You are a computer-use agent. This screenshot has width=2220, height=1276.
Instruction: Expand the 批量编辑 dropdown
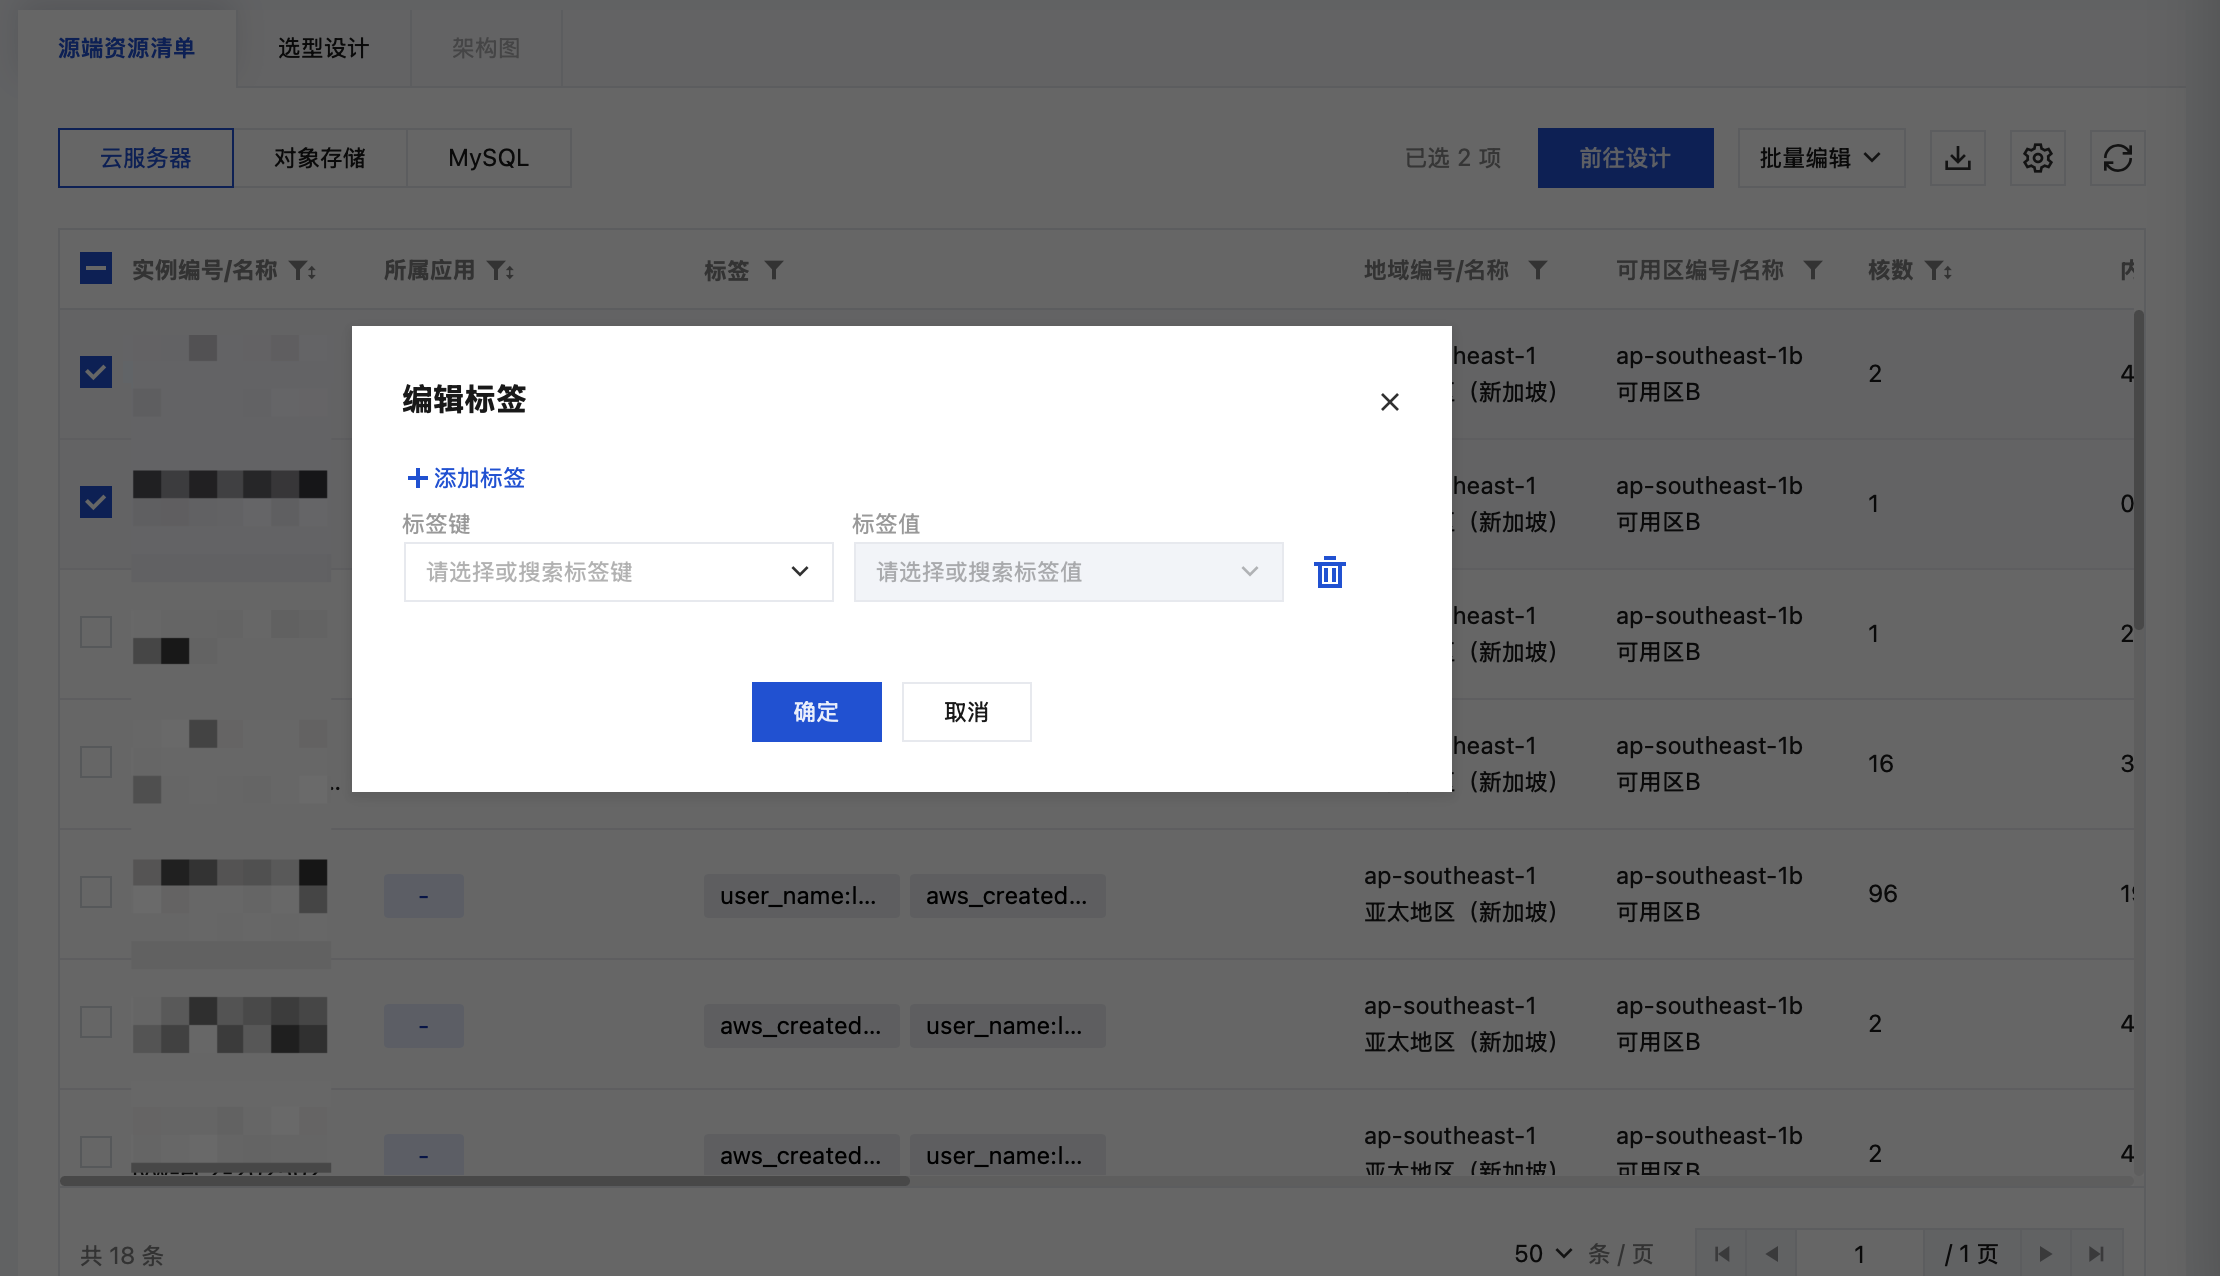coord(1820,158)
